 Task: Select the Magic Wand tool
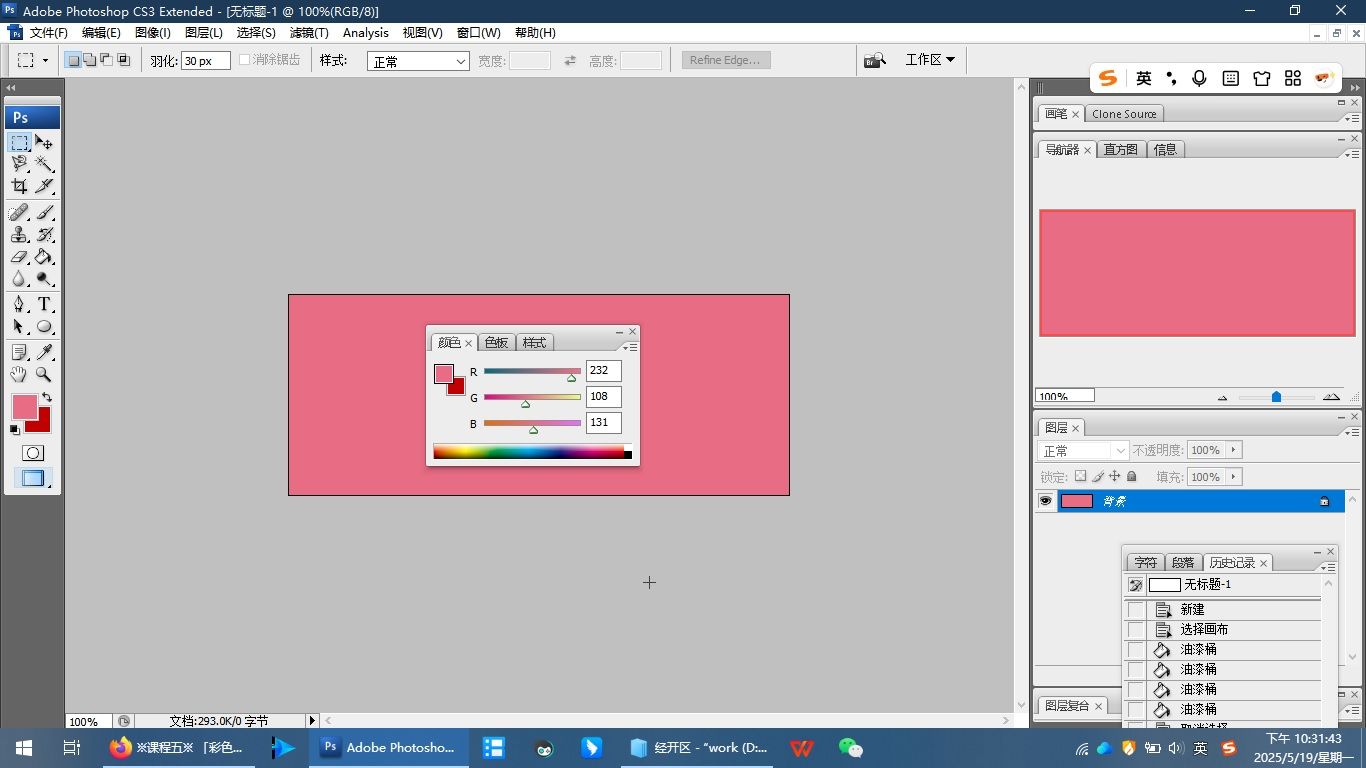pos(44,164)
